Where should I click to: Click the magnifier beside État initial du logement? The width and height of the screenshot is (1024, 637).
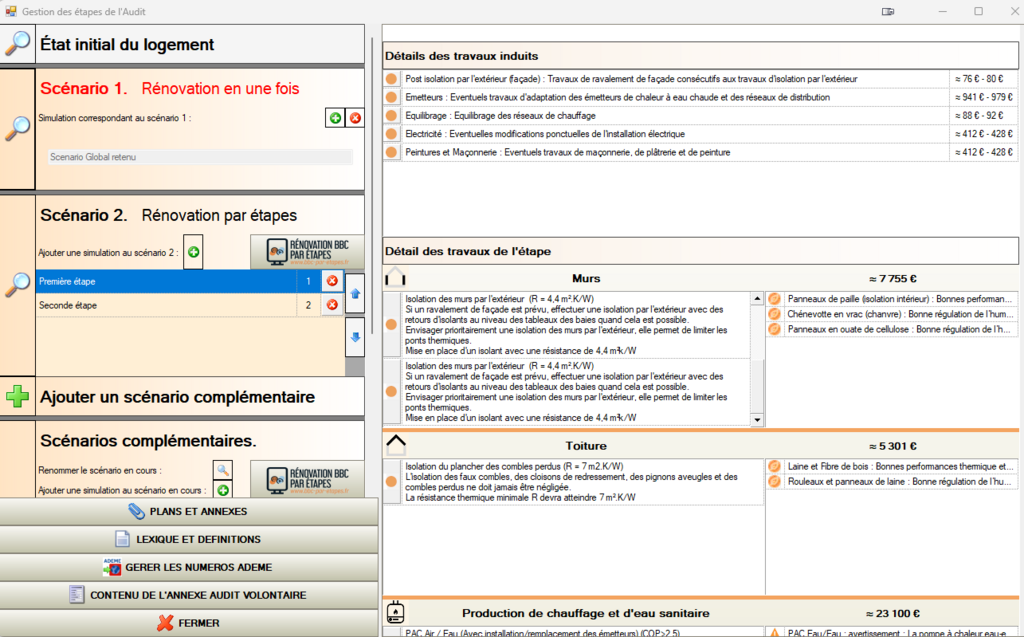[x=17, y=44]
